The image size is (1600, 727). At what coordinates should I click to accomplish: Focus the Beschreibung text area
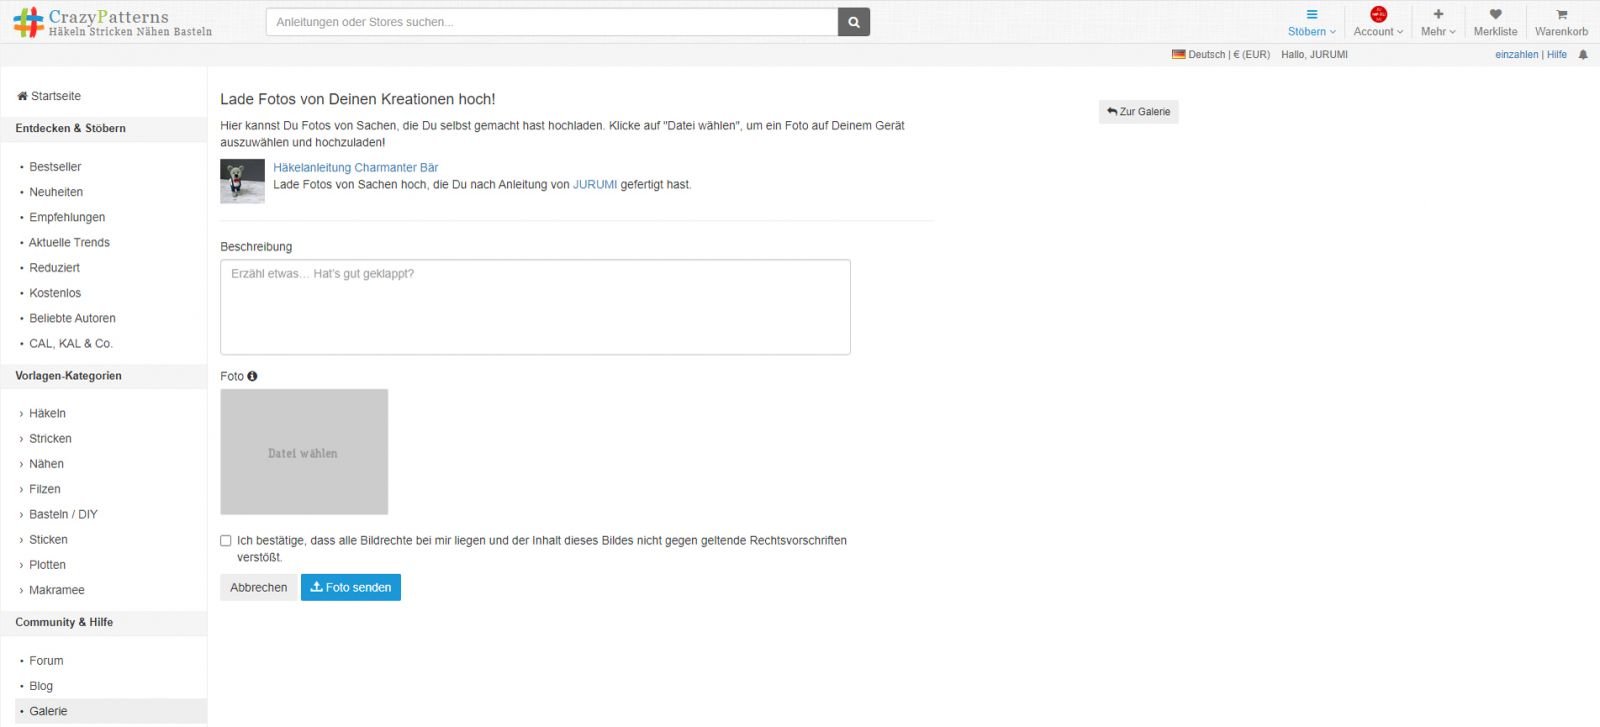pyautogui.click(x=535, y=307)
